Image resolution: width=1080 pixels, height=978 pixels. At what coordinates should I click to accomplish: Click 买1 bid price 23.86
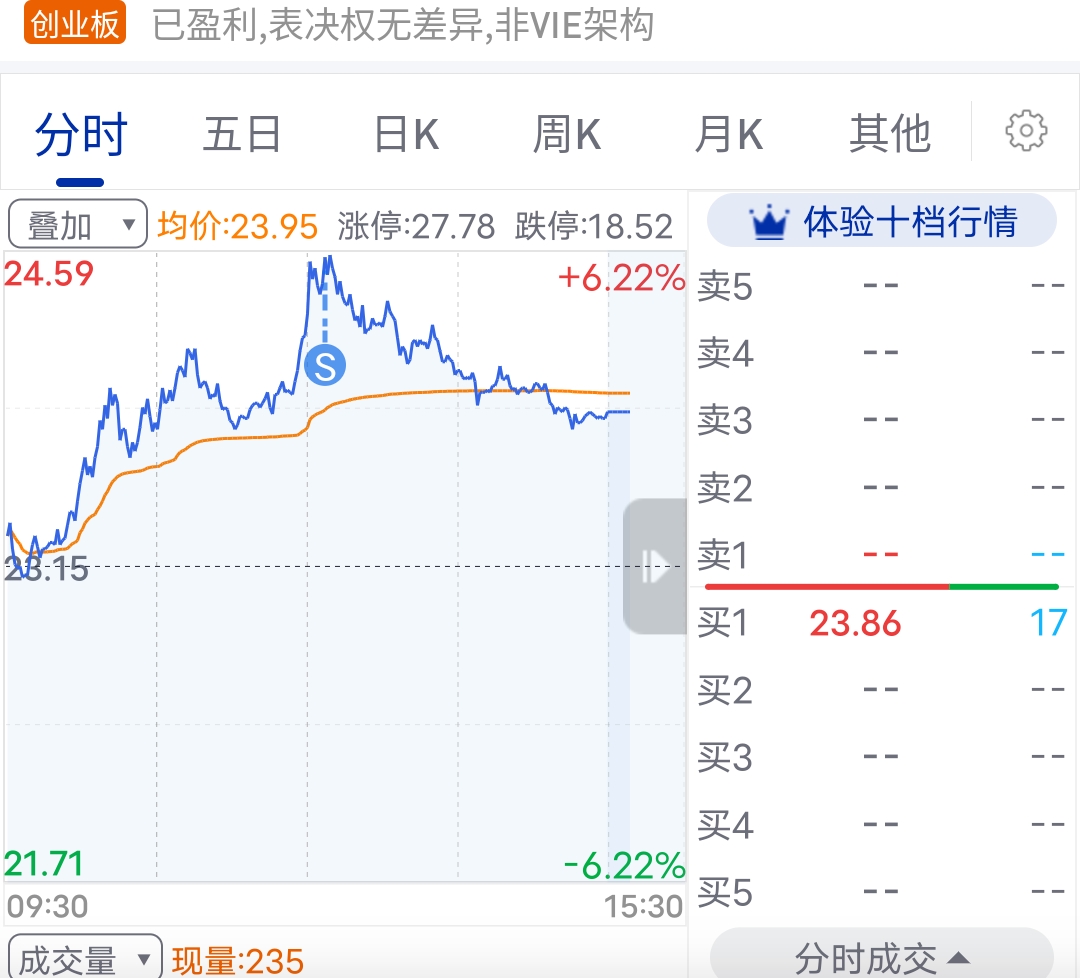click(855, 623)
